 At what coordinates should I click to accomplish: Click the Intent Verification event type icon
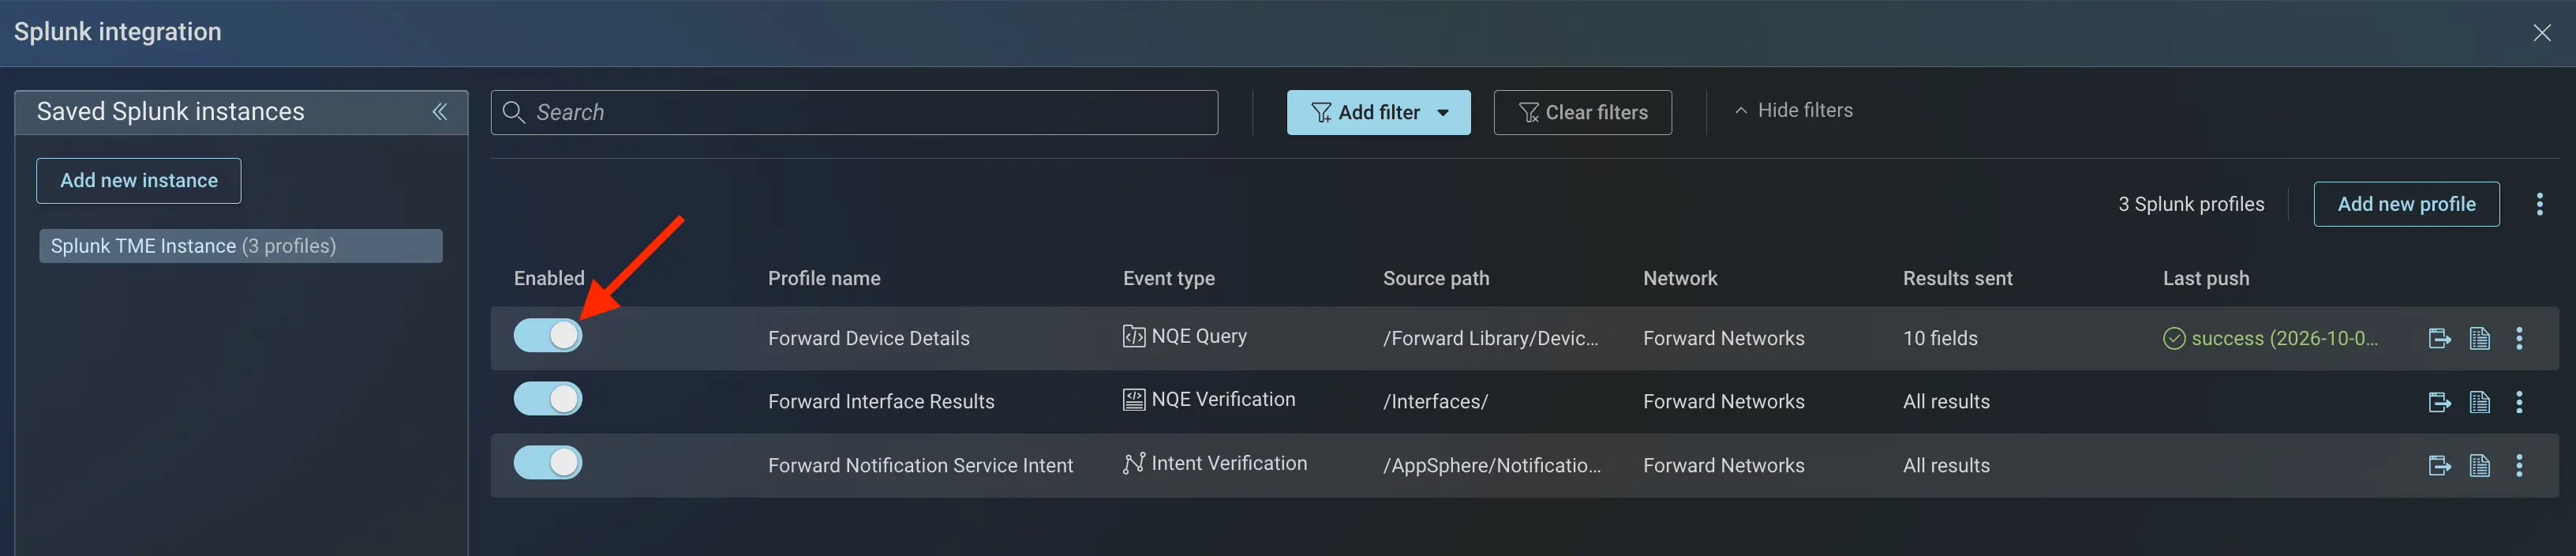[x=1133, y=463]
